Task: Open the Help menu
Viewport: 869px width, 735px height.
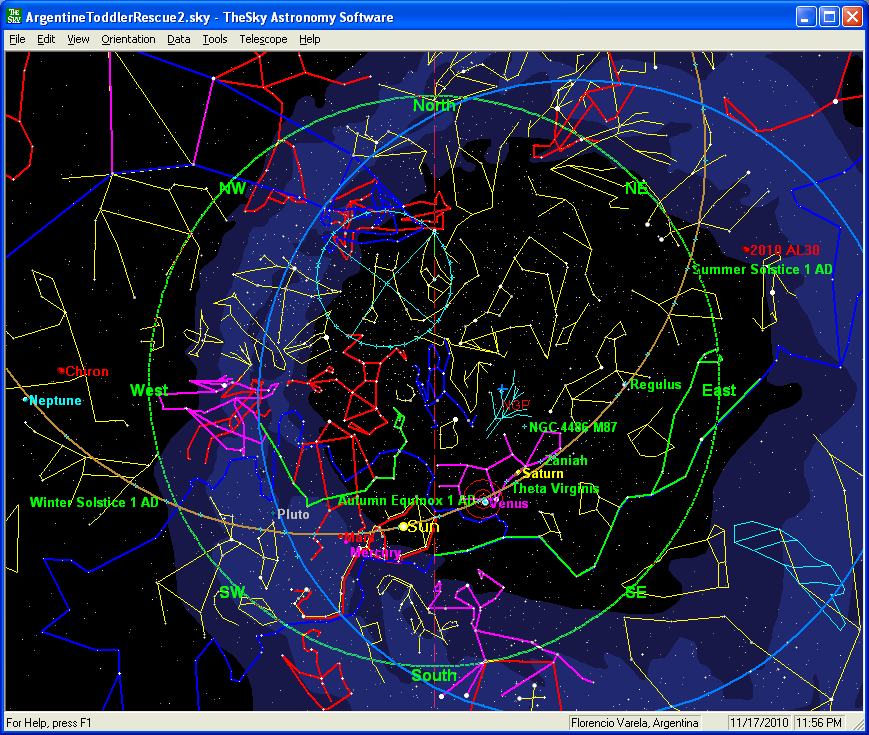Action: tap(310, 39)
